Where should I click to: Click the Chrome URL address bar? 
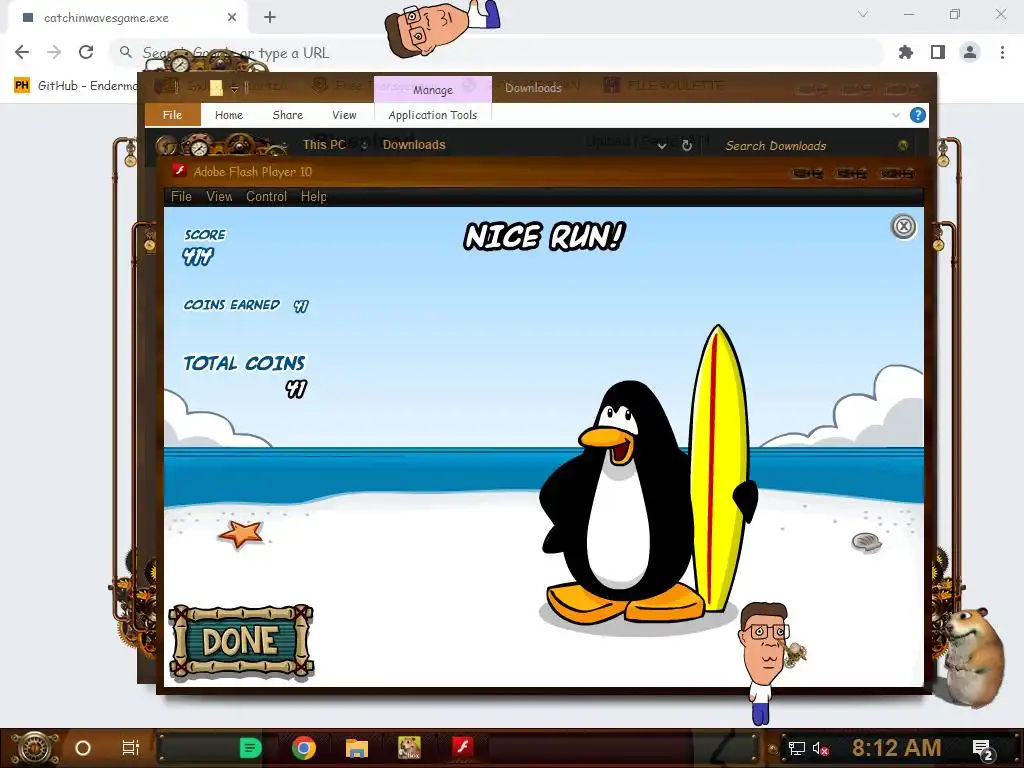pos(496,52)
